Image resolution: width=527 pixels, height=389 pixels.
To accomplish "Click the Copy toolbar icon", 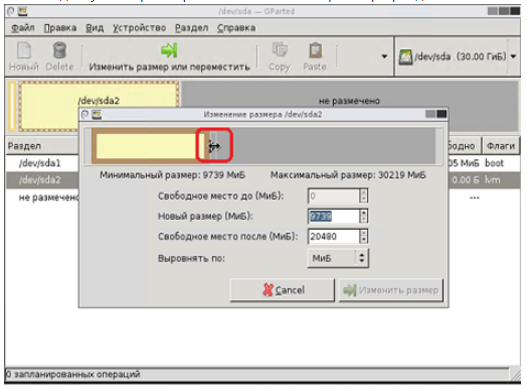I will (x=279, y=50).
